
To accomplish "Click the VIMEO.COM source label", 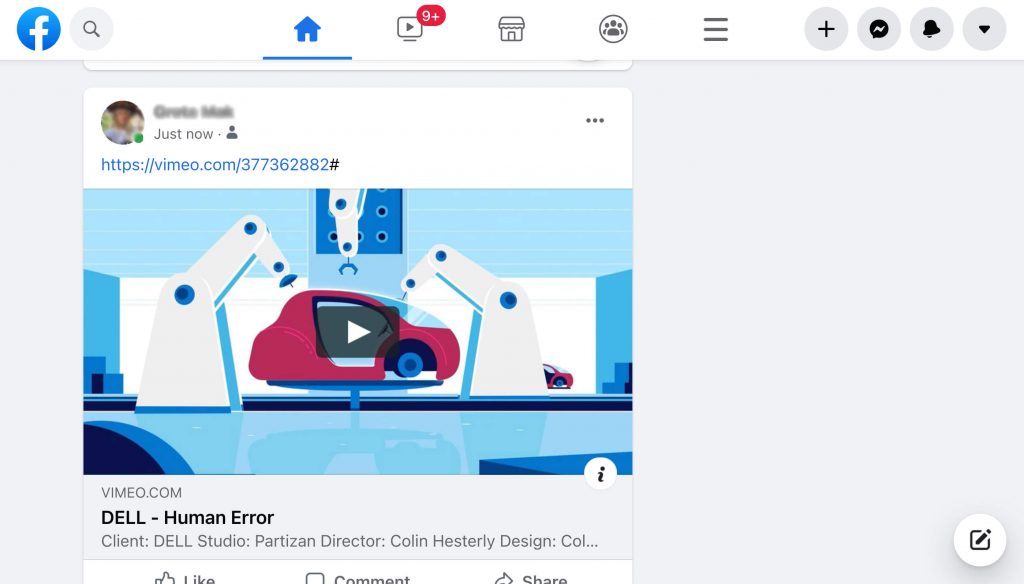I will tap(141, 493).
